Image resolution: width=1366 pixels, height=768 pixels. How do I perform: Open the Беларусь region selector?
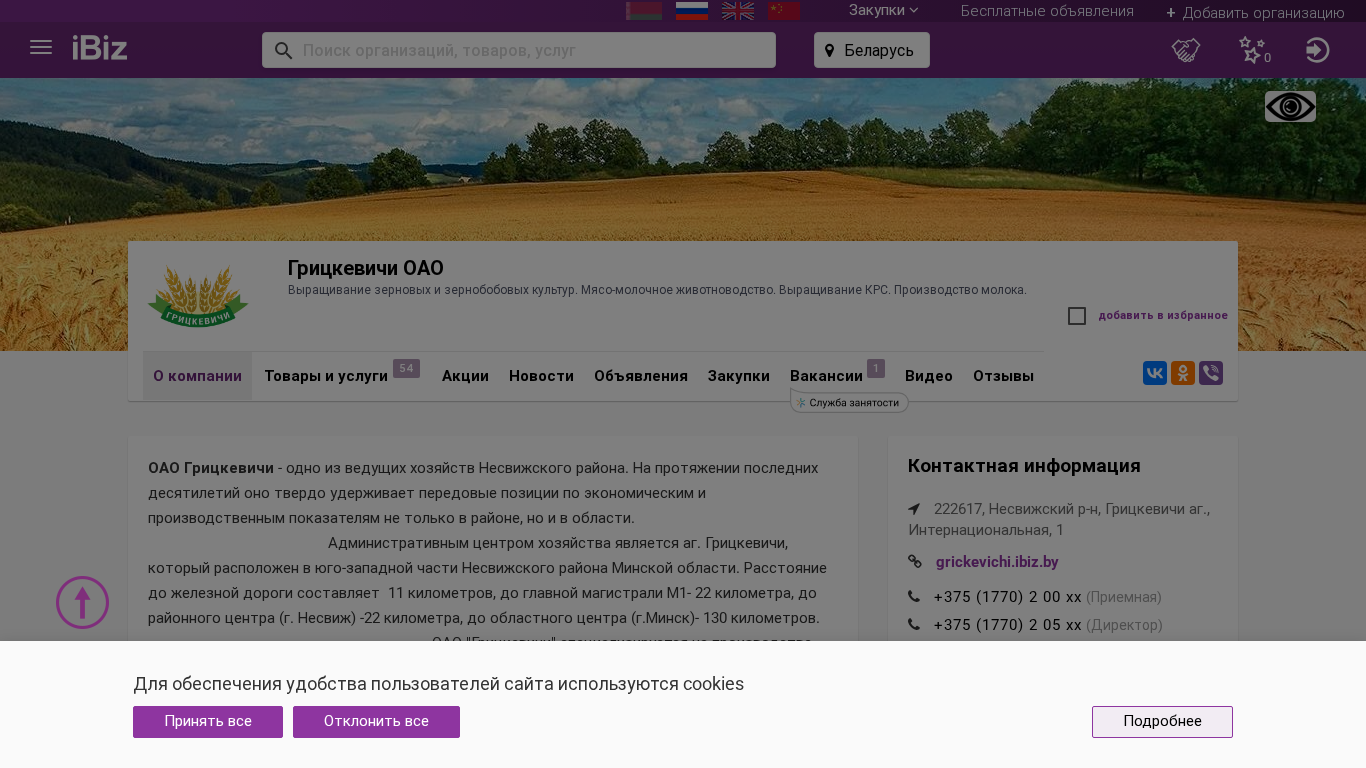(x=872, y=50)
